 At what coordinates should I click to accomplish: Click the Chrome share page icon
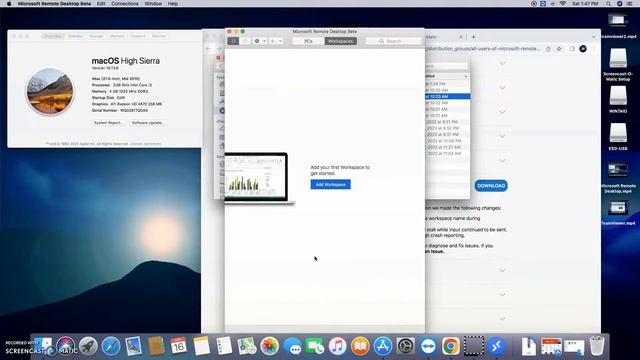point(548,49)
